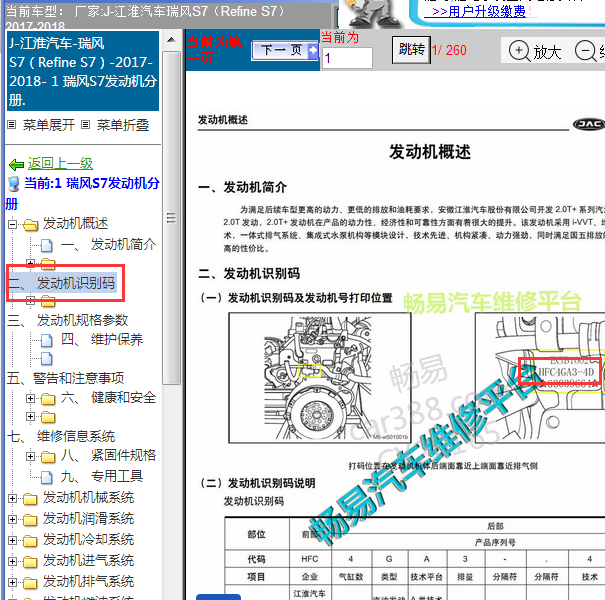Select 九、专用工具 tree item
The height and width of the screenshot is (600, 605).
(x=102, y=477)
